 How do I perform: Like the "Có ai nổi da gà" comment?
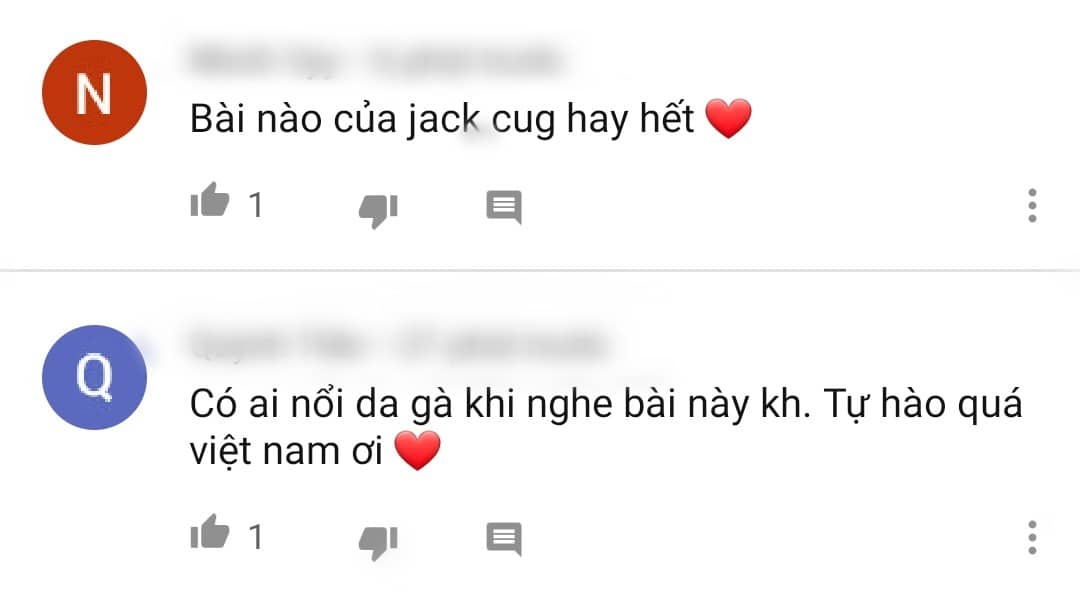click(x=209, y=532)
